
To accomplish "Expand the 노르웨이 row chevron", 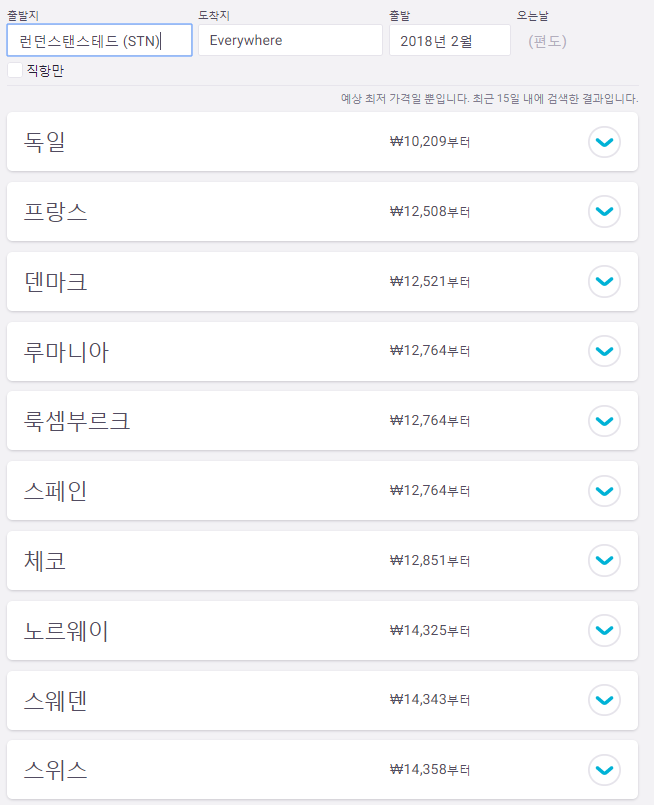I will 604,630.
